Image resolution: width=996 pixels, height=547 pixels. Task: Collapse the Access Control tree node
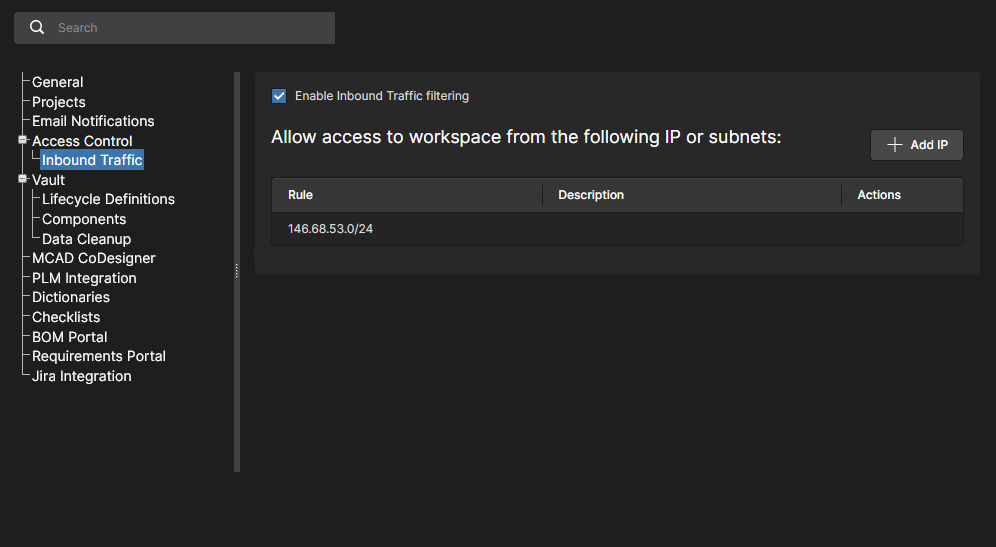[x=22, y=141]
